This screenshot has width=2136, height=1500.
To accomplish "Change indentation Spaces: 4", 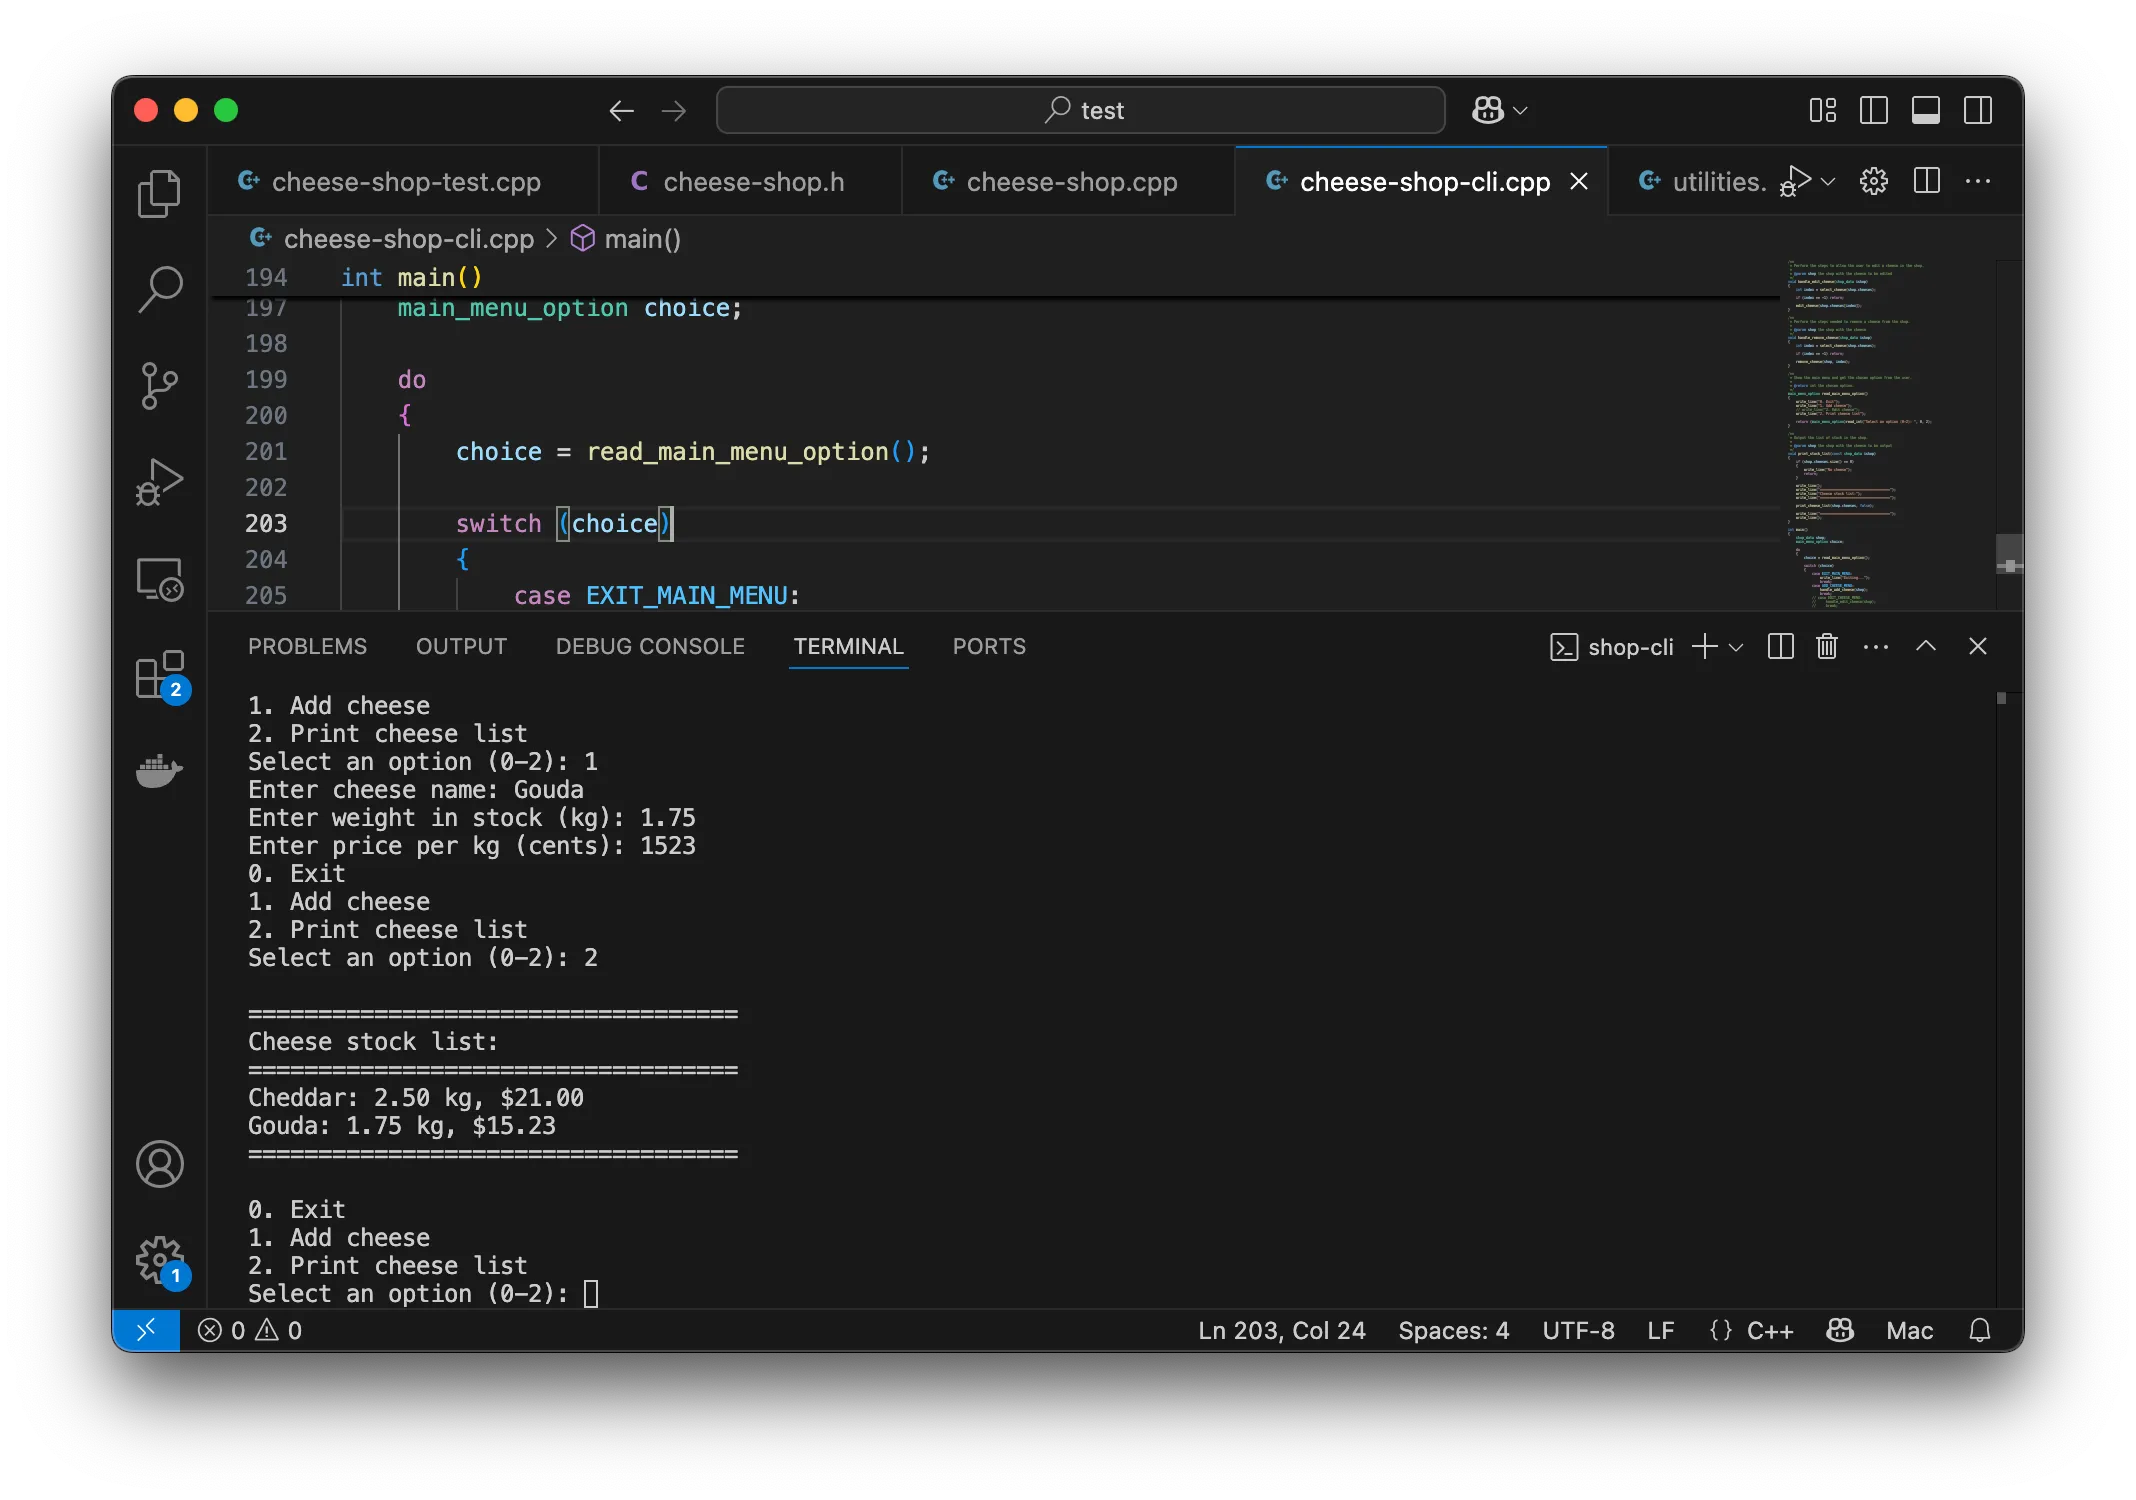I will (x=1453, y=1330).
